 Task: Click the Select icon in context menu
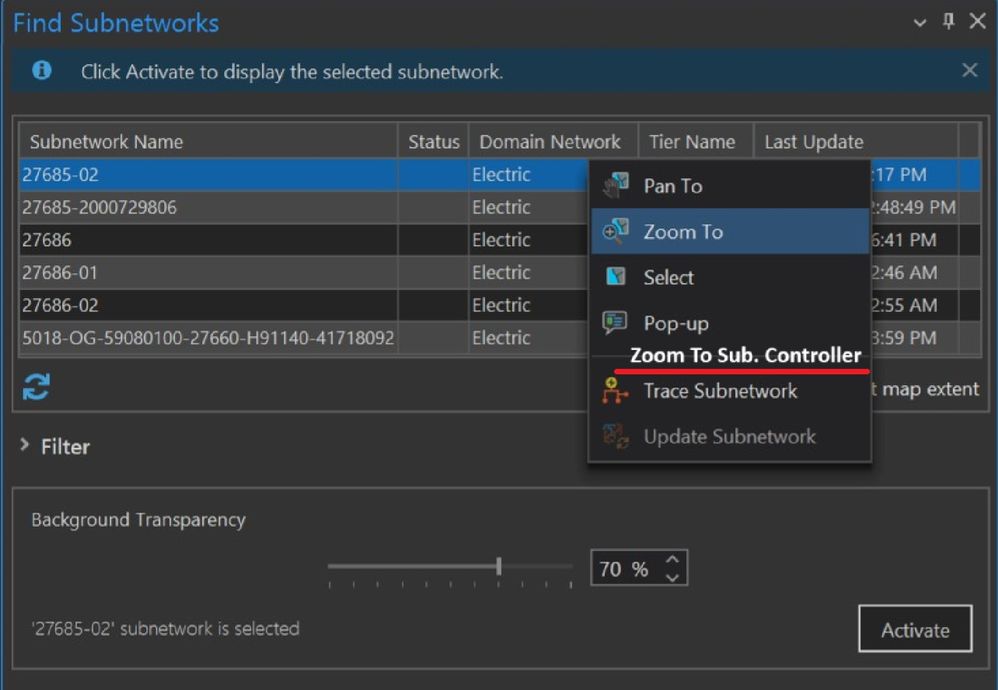click(x=615, y=278)
